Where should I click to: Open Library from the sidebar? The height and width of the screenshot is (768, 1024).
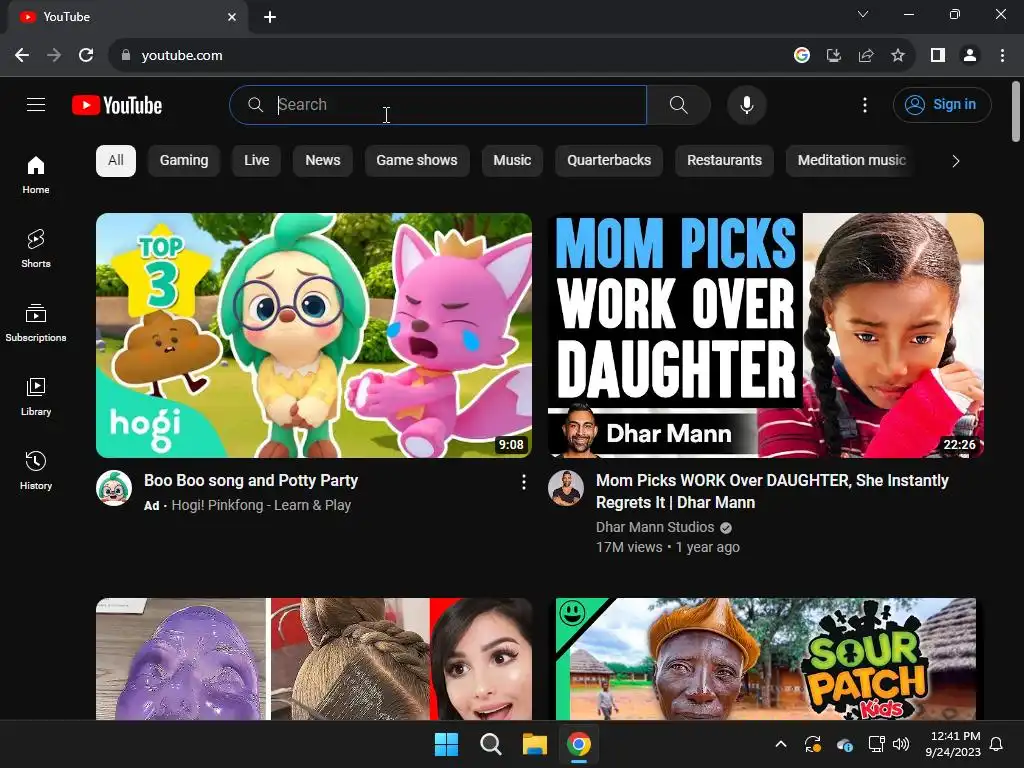[x=36, y=396]
